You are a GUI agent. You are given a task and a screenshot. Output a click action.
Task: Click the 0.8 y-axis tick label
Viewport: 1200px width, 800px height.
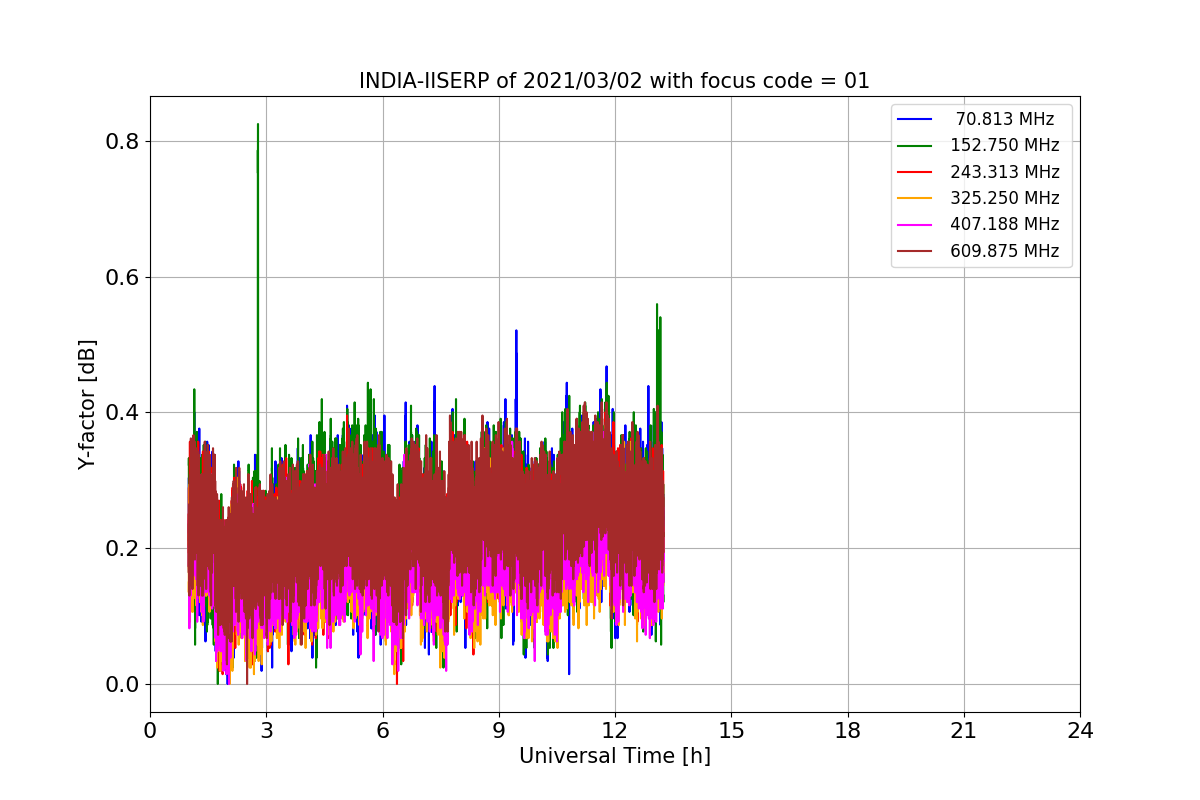click(x=122, y=141)
